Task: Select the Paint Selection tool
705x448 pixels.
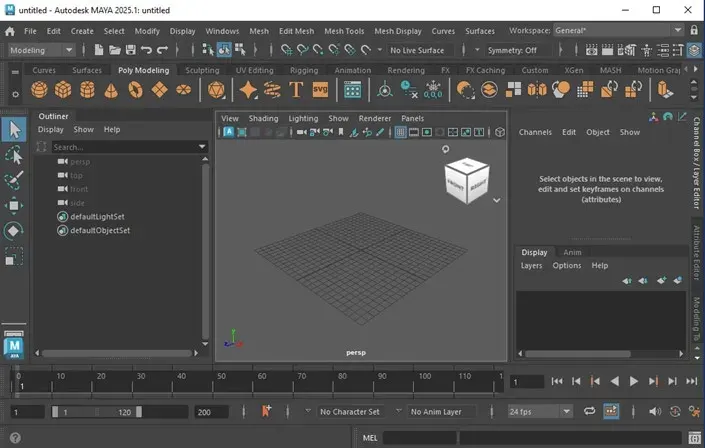Action: pyautogui.click(x=14, y=180)
